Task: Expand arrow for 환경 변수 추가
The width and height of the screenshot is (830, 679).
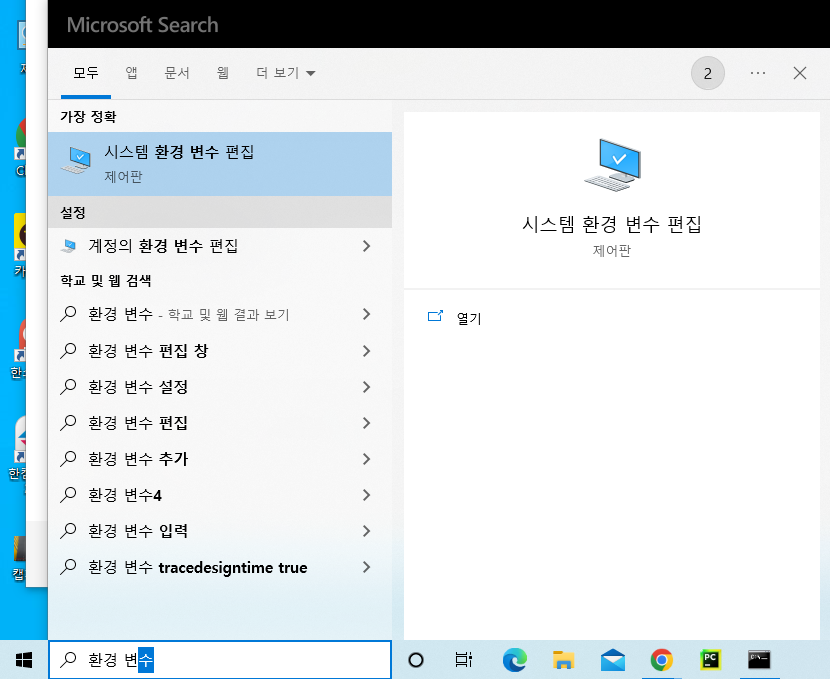Action: [x=366, y=459]
